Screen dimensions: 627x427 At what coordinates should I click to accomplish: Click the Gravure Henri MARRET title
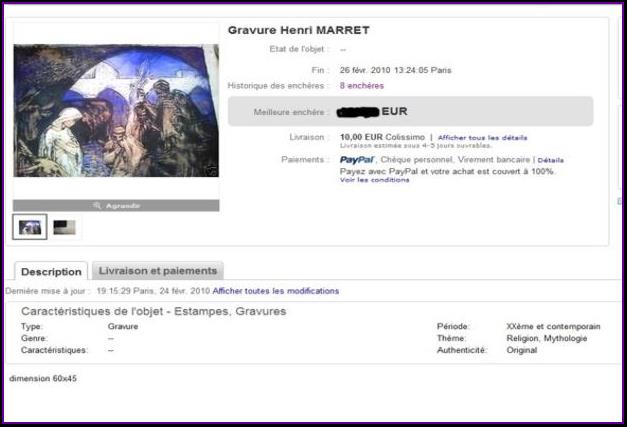[x=298, y=30]
